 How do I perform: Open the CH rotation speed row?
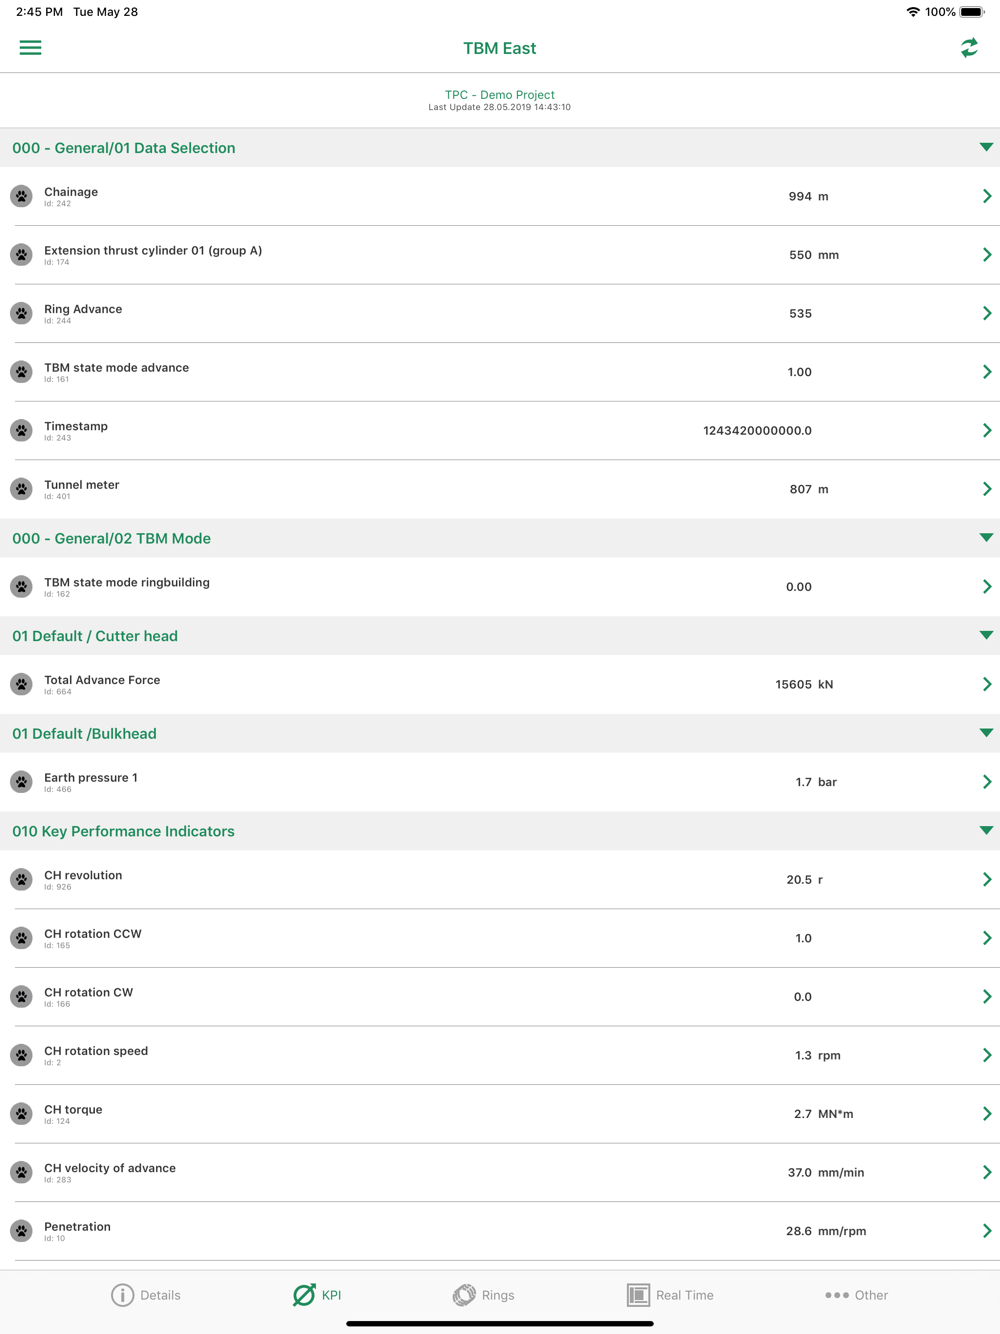pyautogui.click(x=500, y=1055)
